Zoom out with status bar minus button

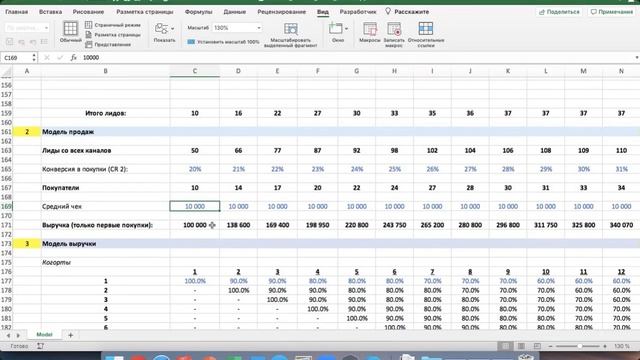[x=551, y=346]
